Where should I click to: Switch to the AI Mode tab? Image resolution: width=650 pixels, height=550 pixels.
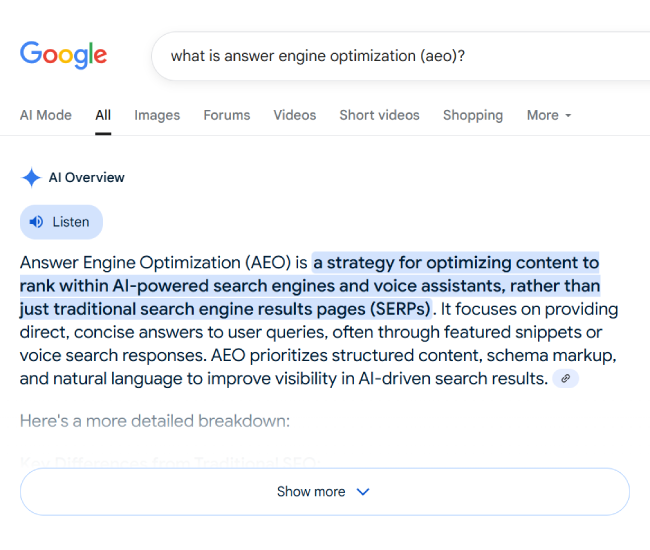point(46,115)
